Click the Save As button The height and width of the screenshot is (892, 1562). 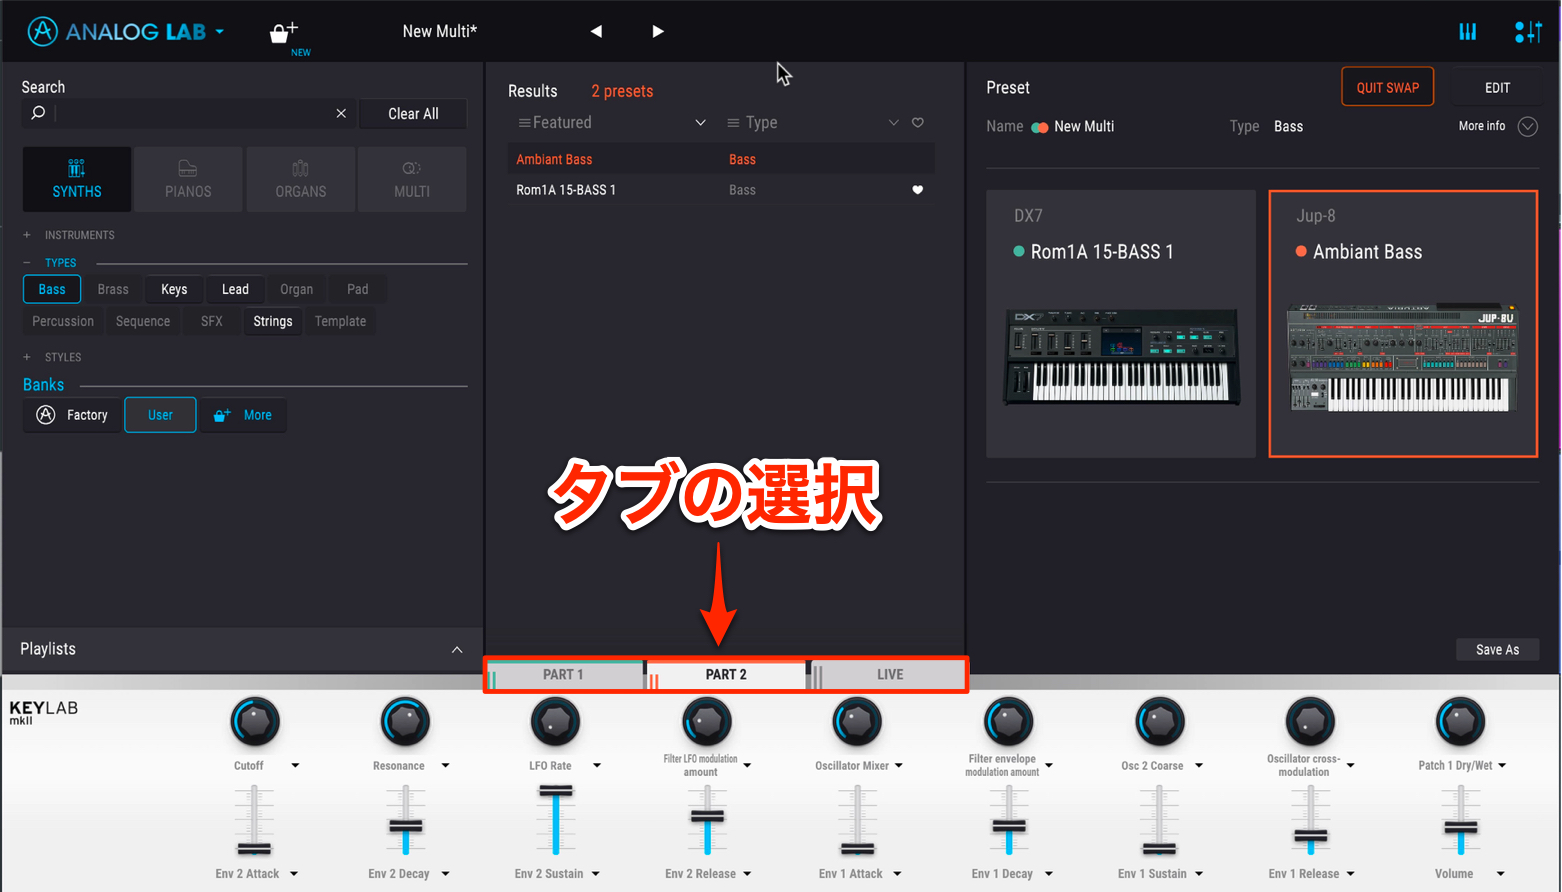(x=1497, y=650)
